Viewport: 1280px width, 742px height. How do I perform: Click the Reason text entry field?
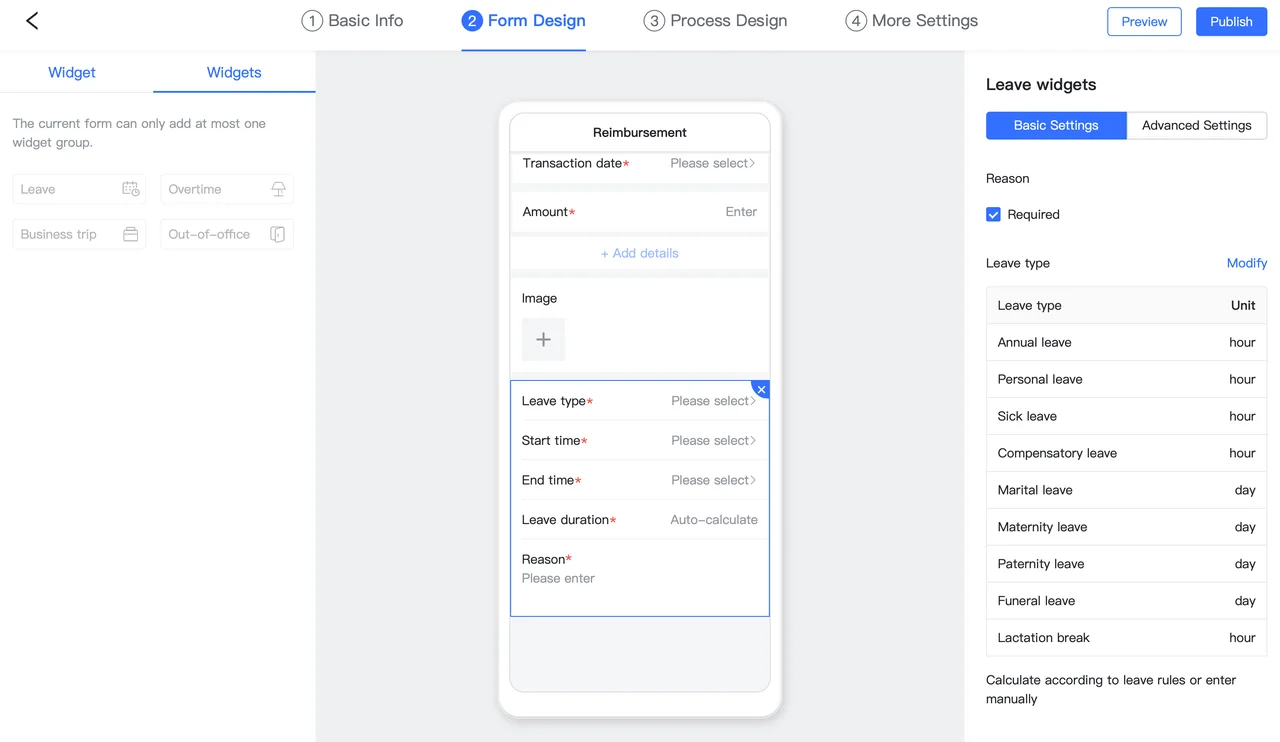640,579
